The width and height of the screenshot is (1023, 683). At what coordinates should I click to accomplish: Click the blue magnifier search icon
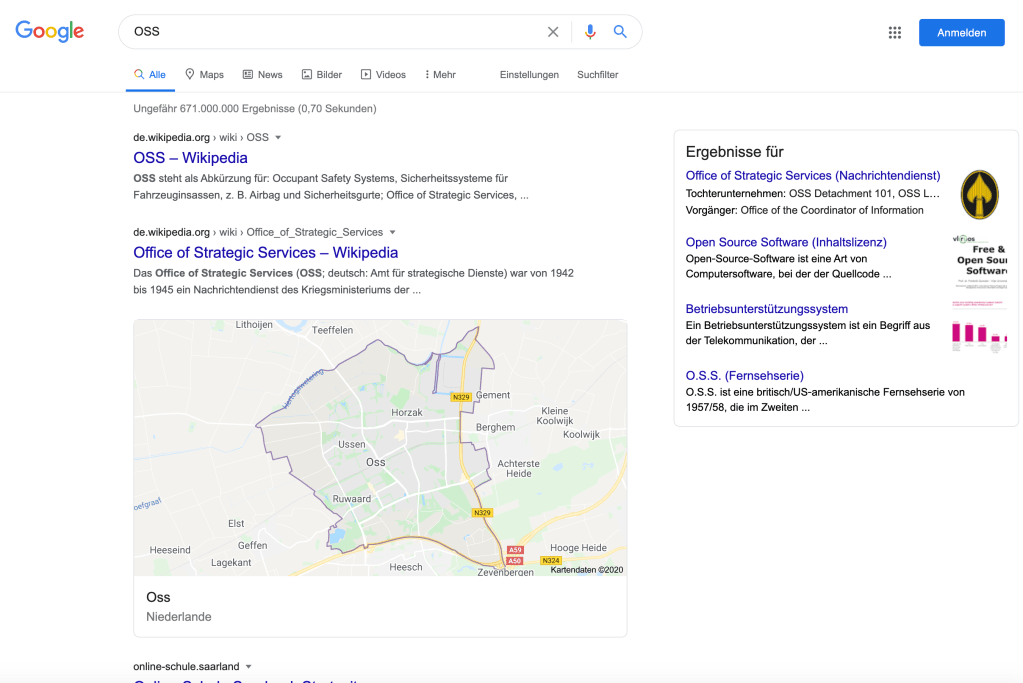pyautogui.click(x=620, y=31)
